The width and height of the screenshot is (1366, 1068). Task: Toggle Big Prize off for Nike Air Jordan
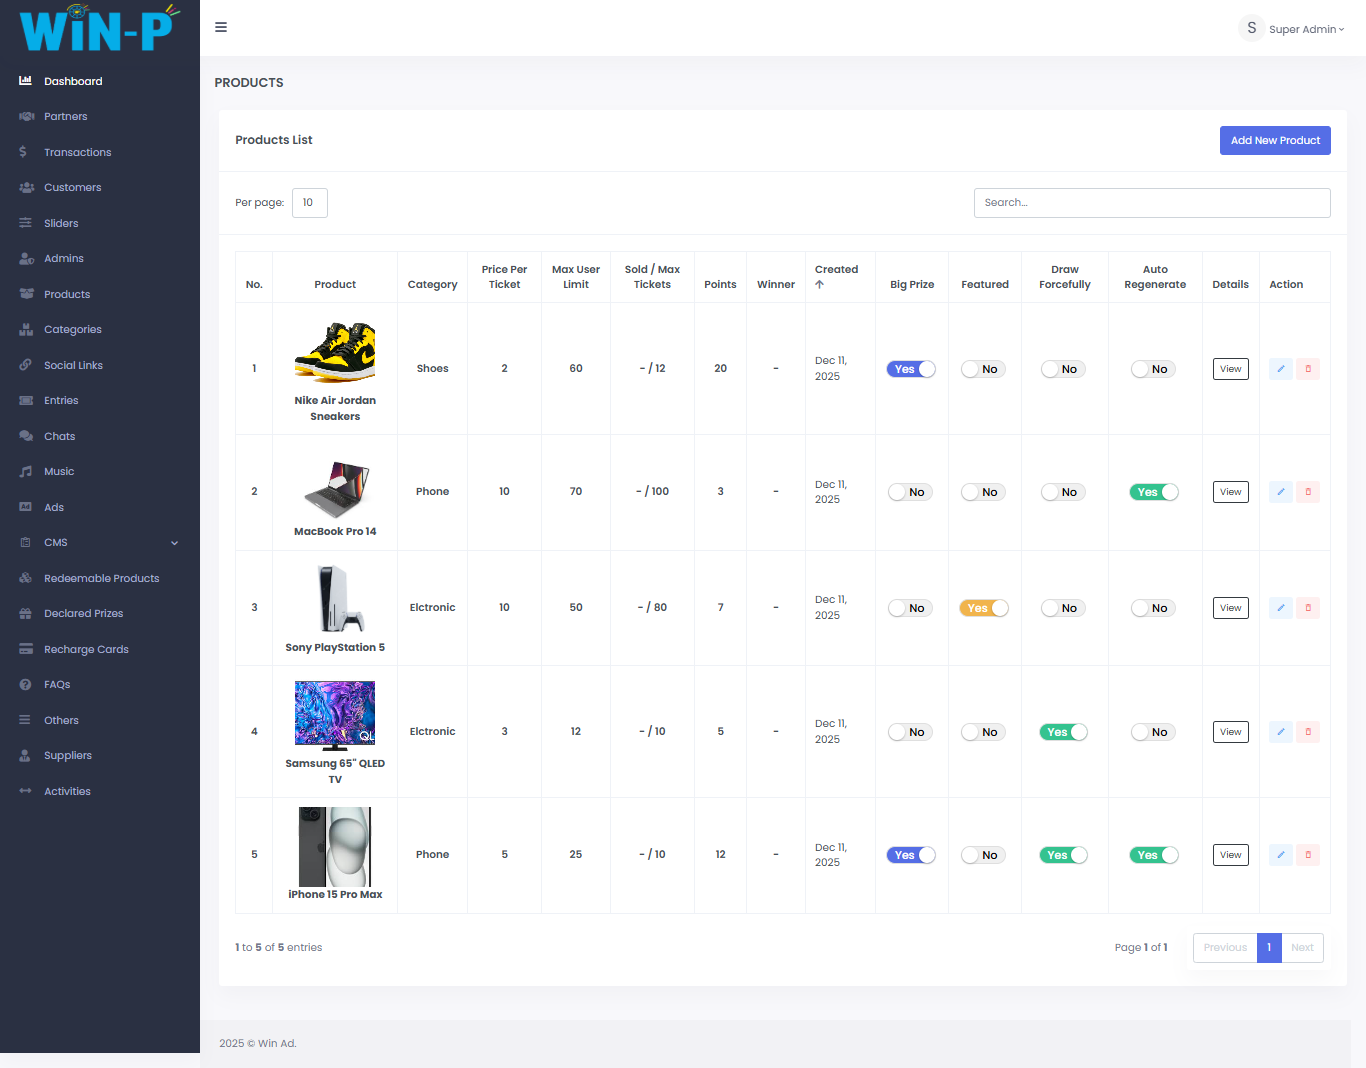911,369
